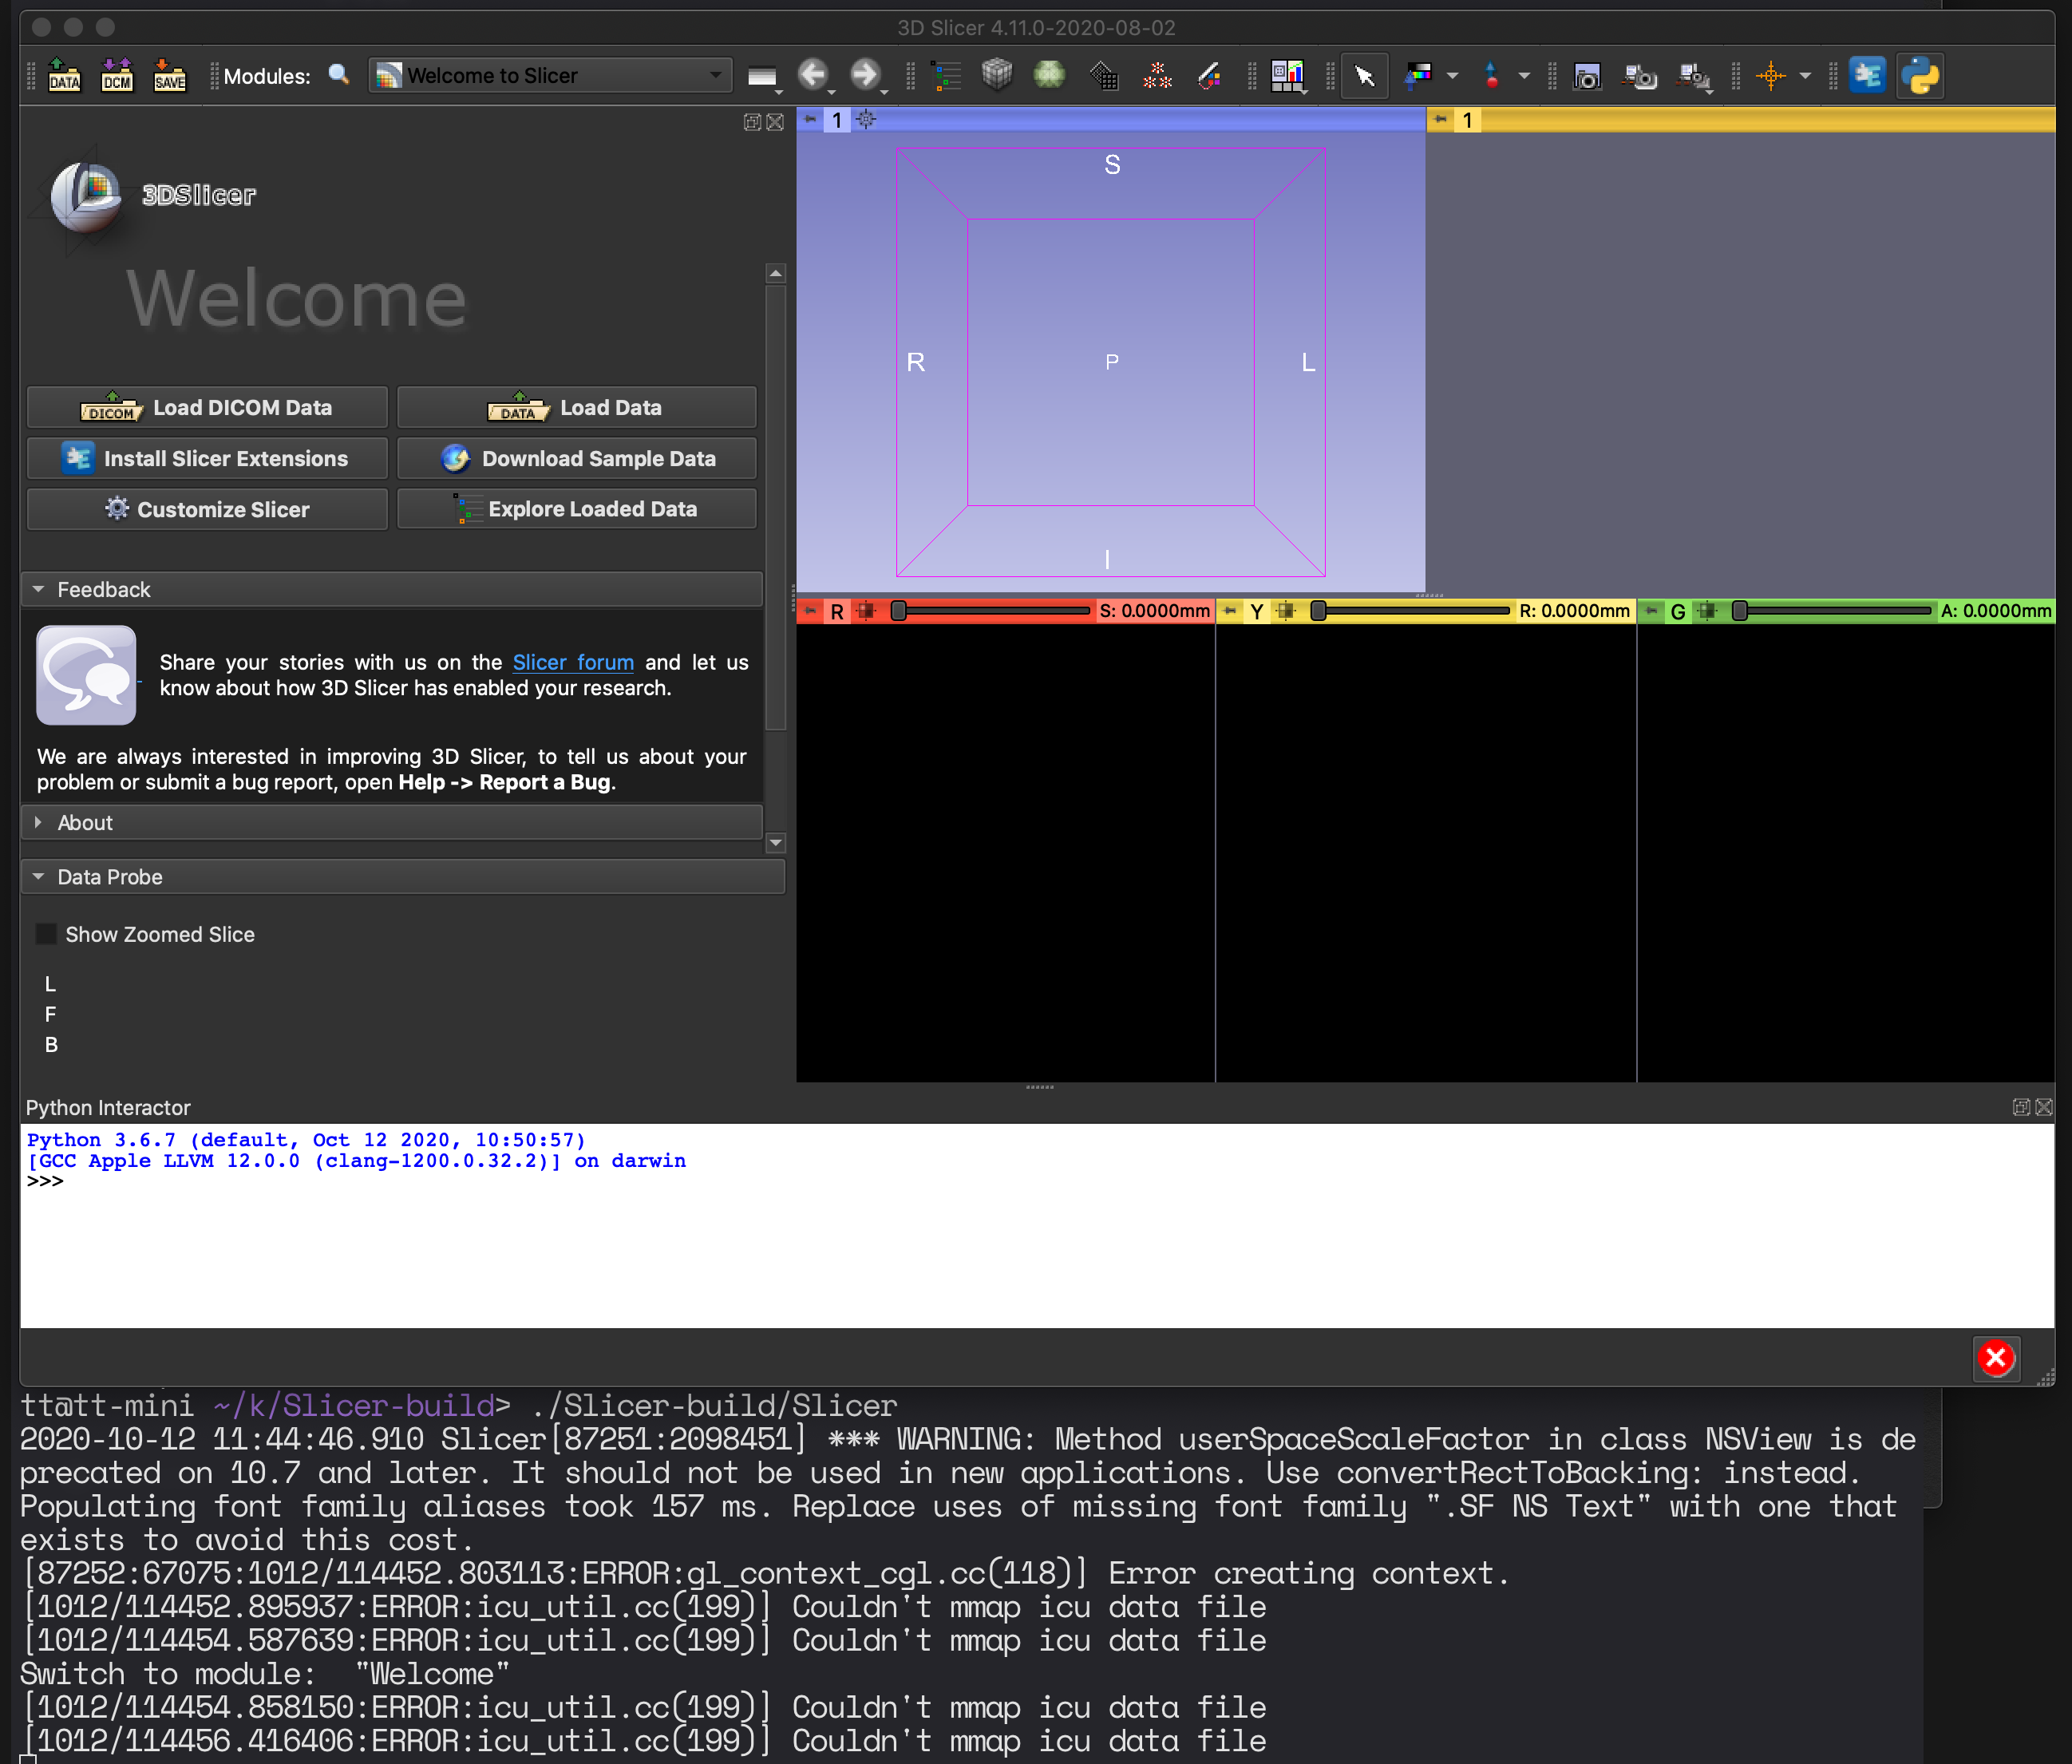This screenshot has height=1764, width=2072.
Task: Select the mouse pointer interaction tool
Action: click(1364, 76)
